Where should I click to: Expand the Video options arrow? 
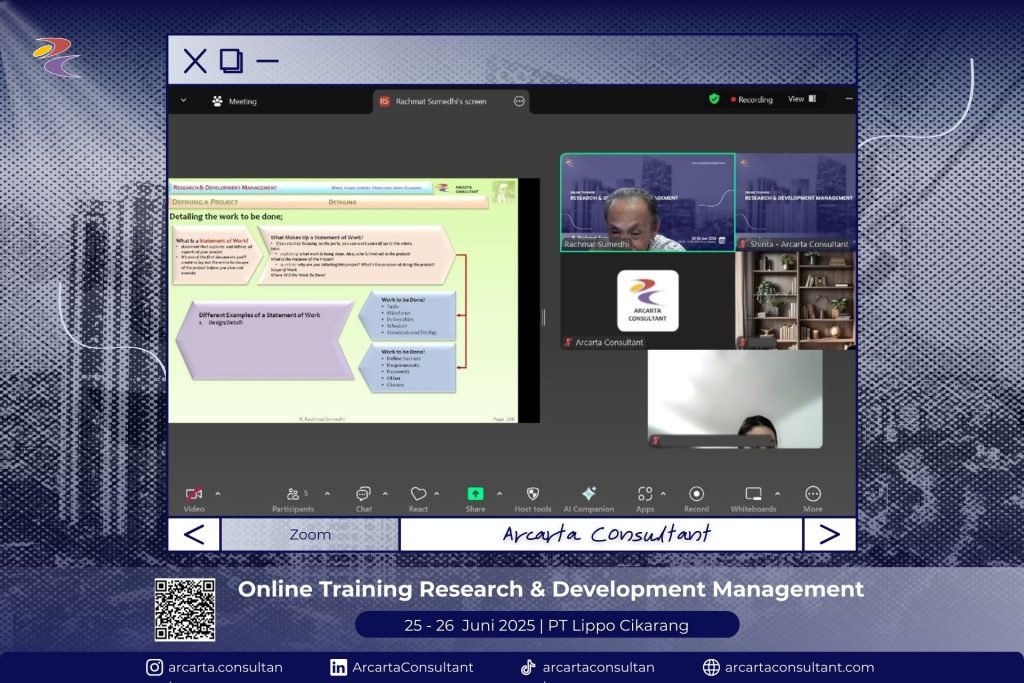218,493
